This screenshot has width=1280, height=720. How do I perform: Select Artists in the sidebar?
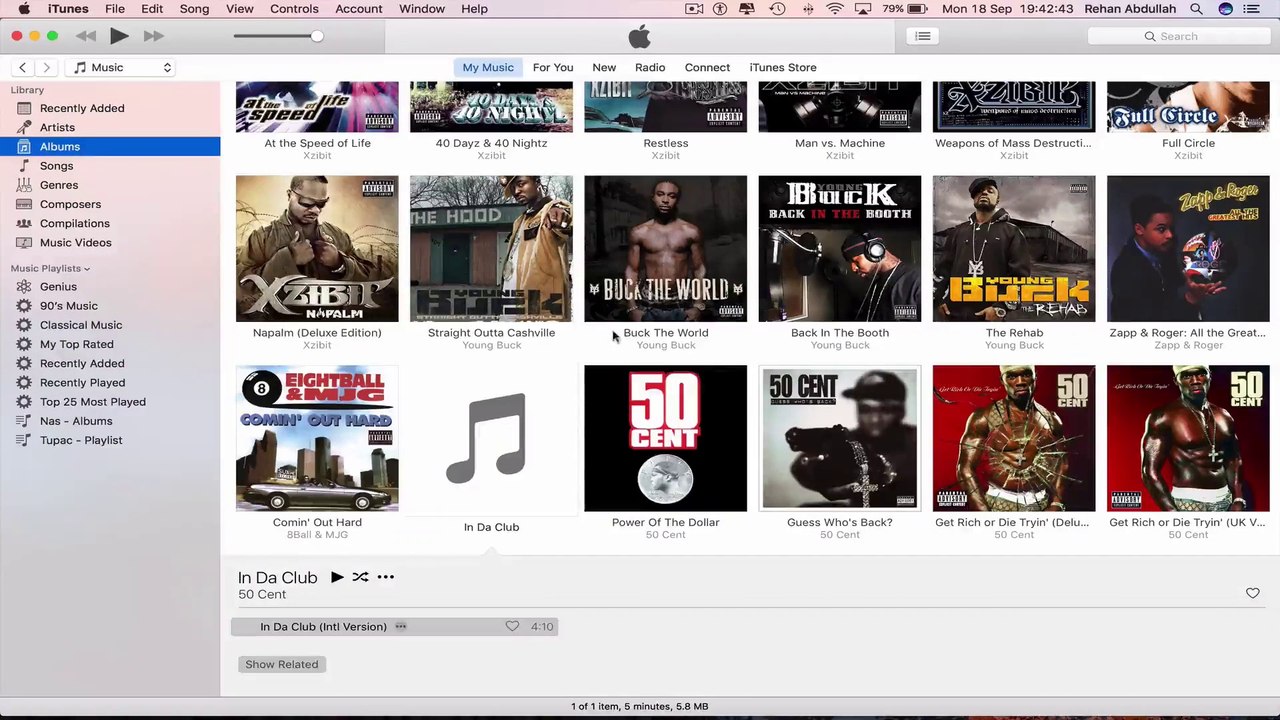[110, 127]
